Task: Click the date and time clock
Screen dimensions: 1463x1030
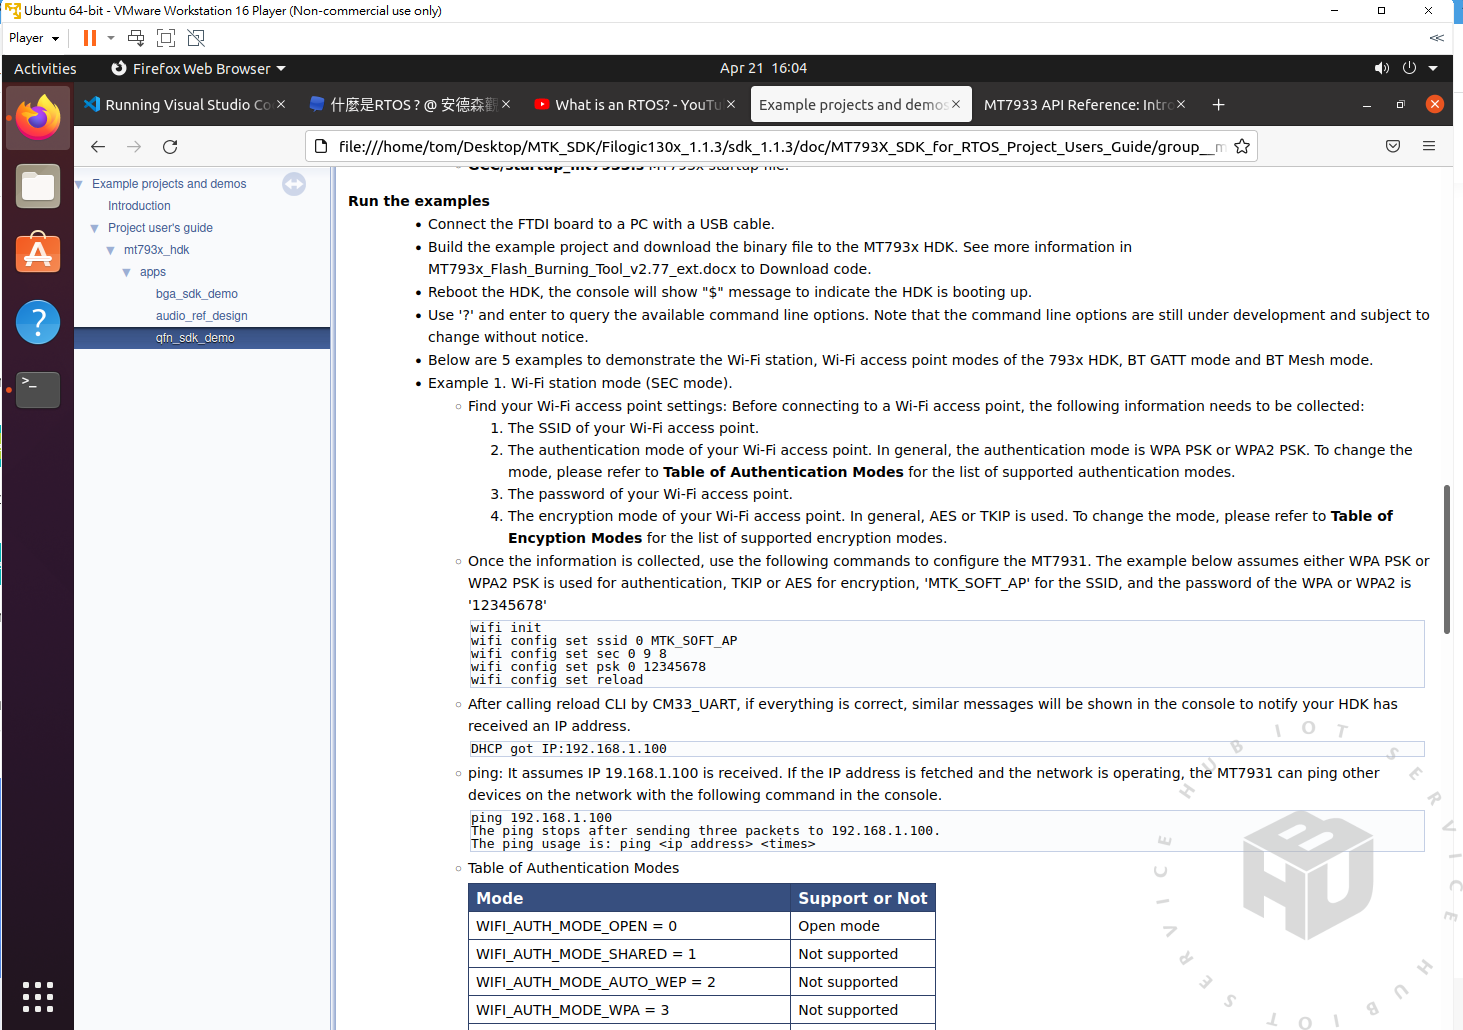Action: point(763,68)
